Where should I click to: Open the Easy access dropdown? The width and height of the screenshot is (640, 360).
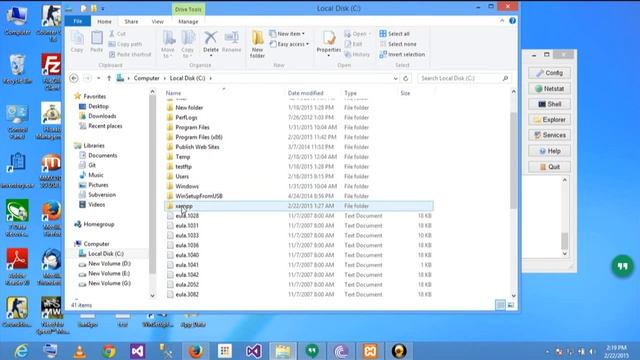point(289,44)
